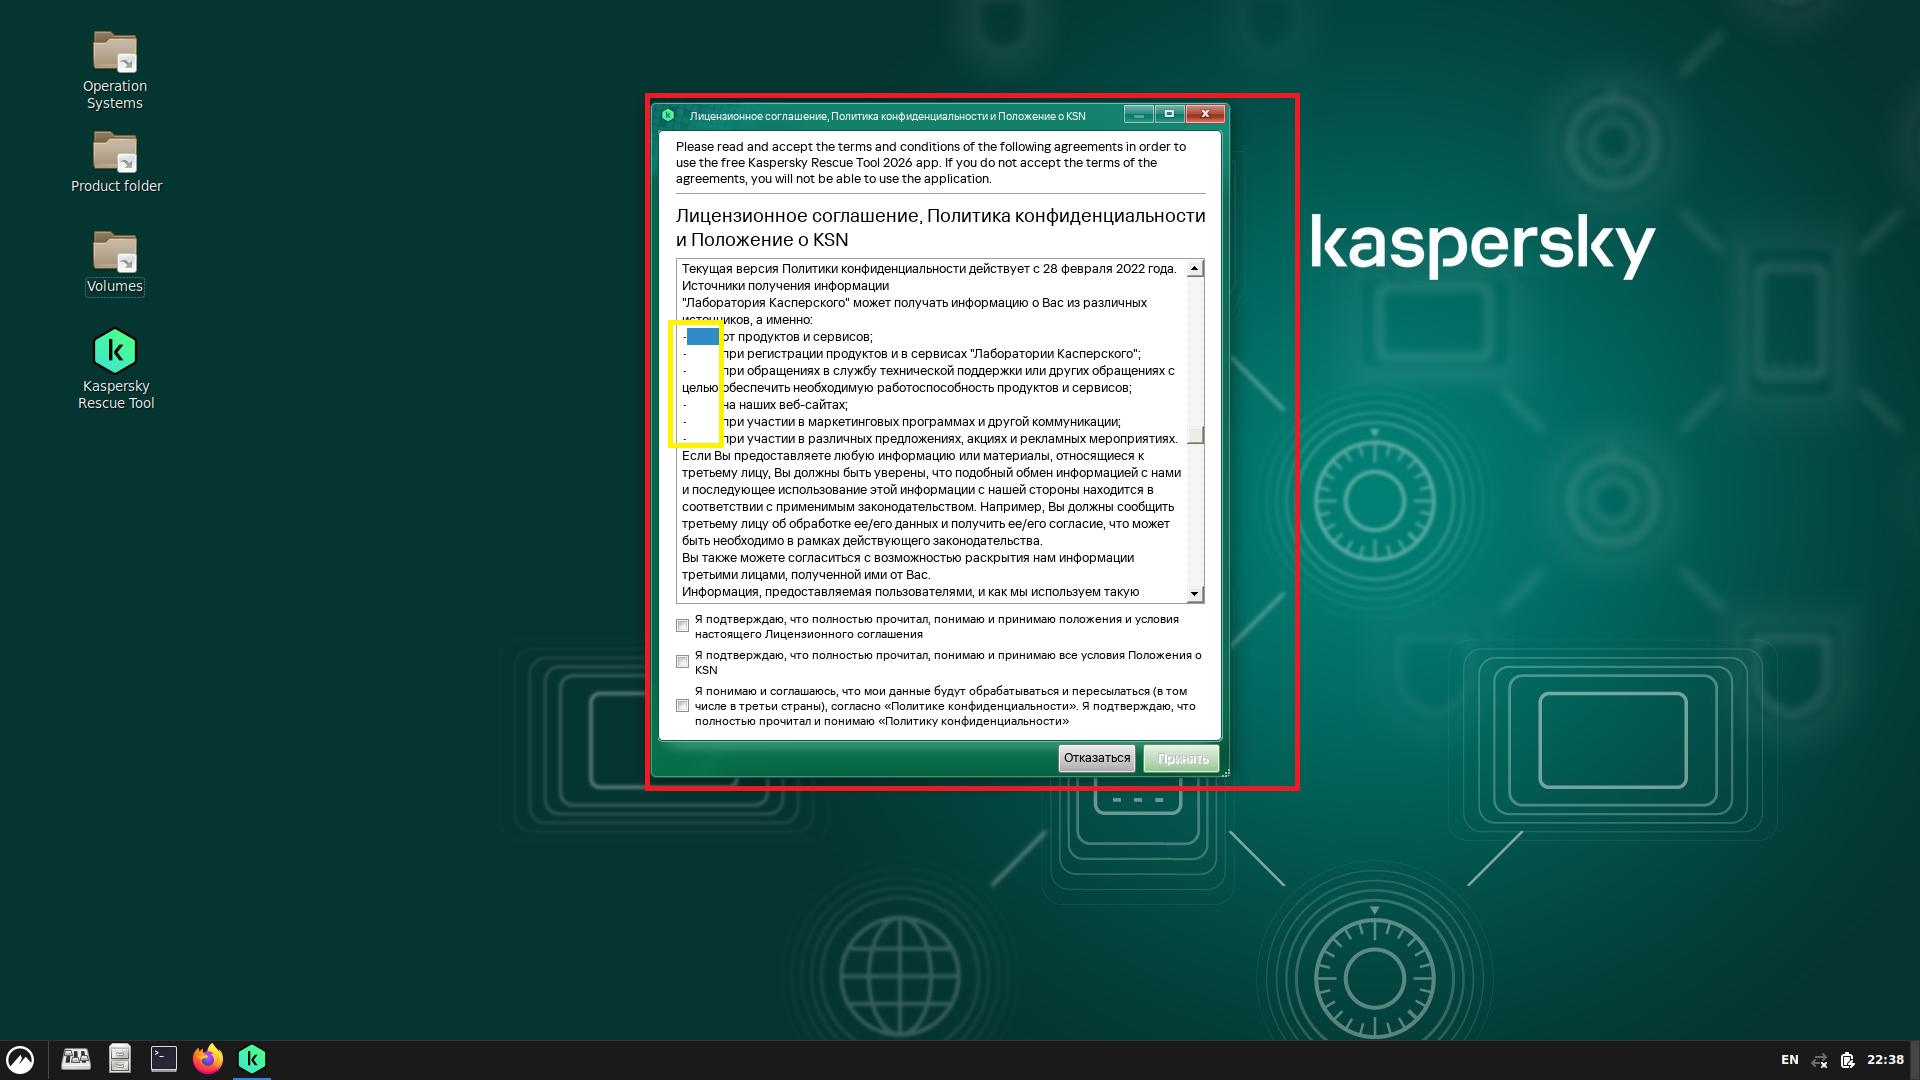Select the Volumes desktop folder
This screenshot has width=1920, height=1080.
(115, 262)
